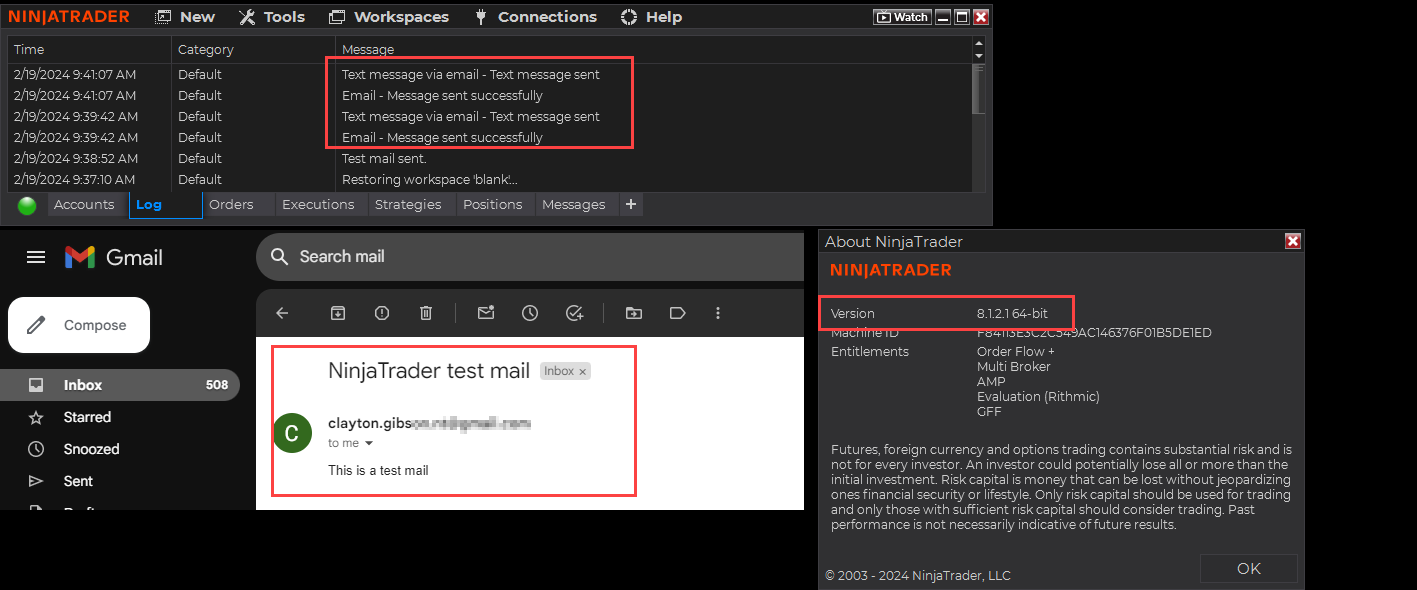Click the Move to folder icon
Screen dimensions: 1417x590
pyautogui.click(x=634, y=313)
